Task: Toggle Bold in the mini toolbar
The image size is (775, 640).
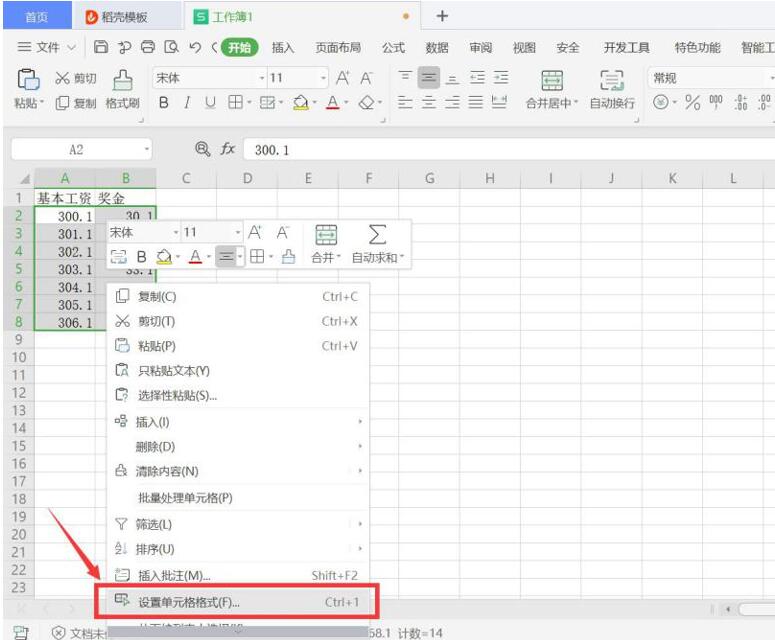Action: click(141, 256)
